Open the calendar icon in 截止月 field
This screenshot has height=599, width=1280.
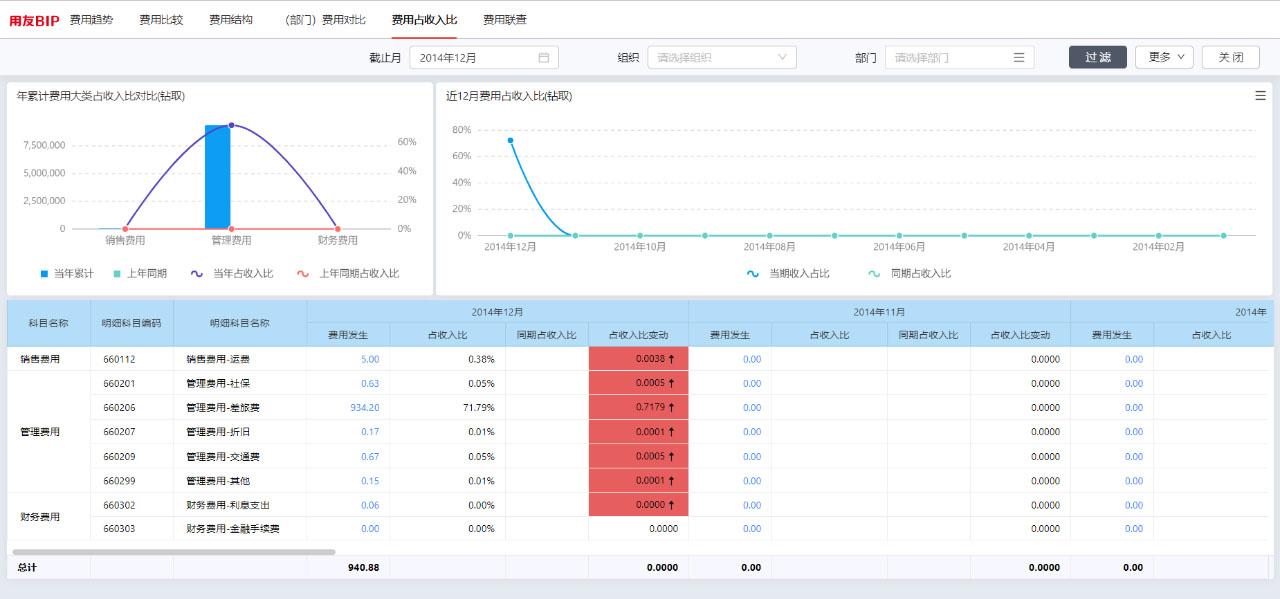[x=544, y=58]
